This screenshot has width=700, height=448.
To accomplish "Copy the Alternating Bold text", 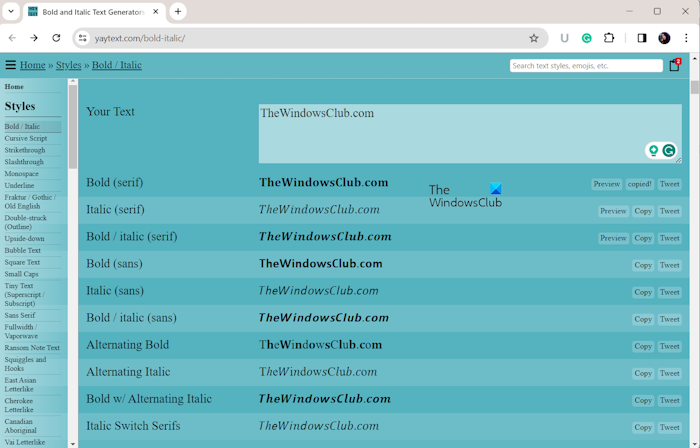I will tap(643, 346).
